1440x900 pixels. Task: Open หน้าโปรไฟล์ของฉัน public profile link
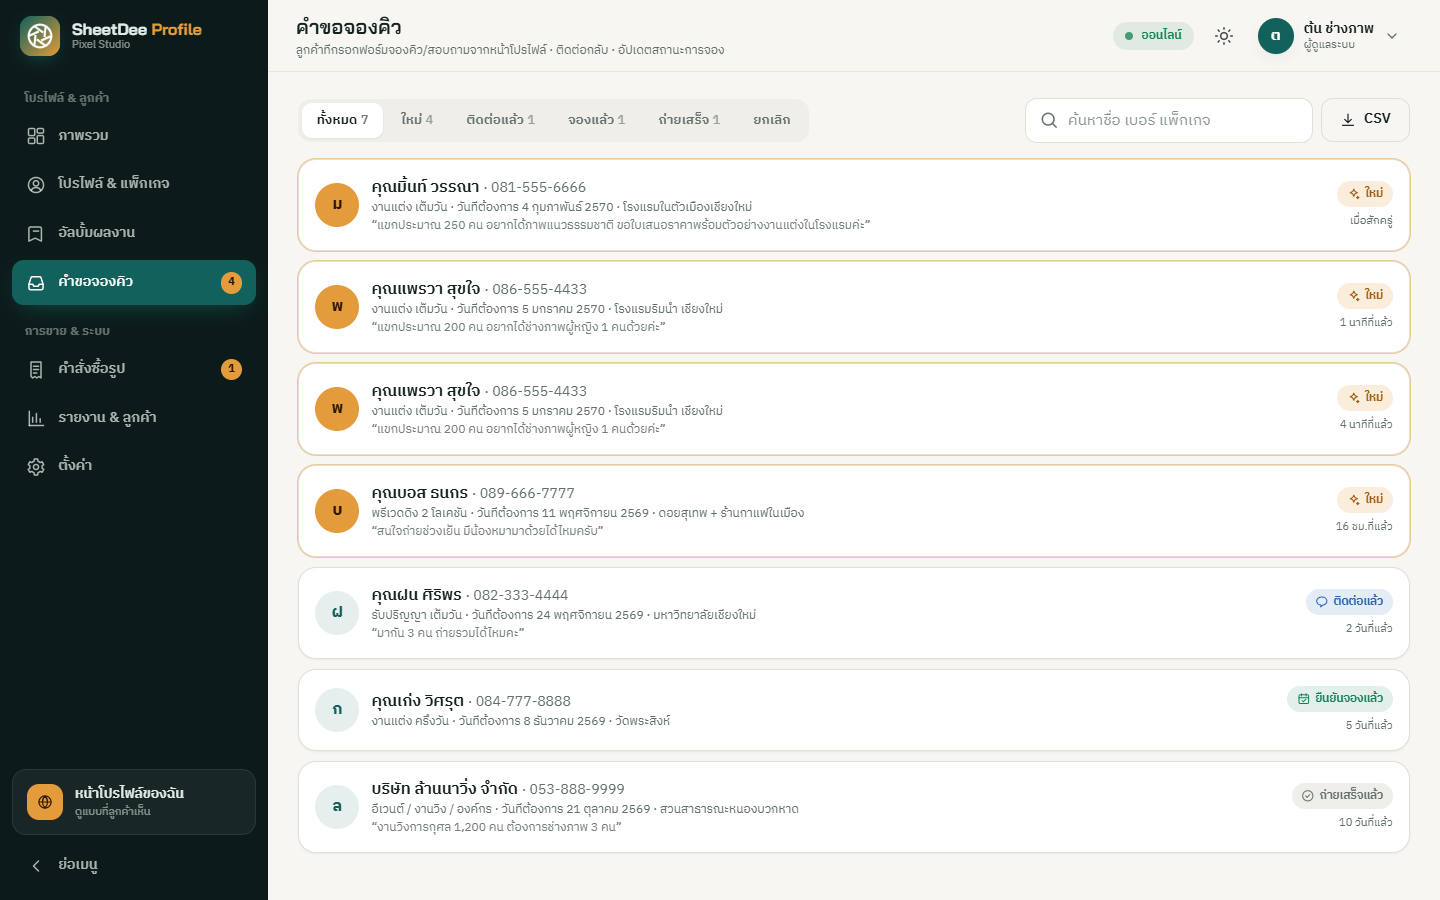pos(134,802)
